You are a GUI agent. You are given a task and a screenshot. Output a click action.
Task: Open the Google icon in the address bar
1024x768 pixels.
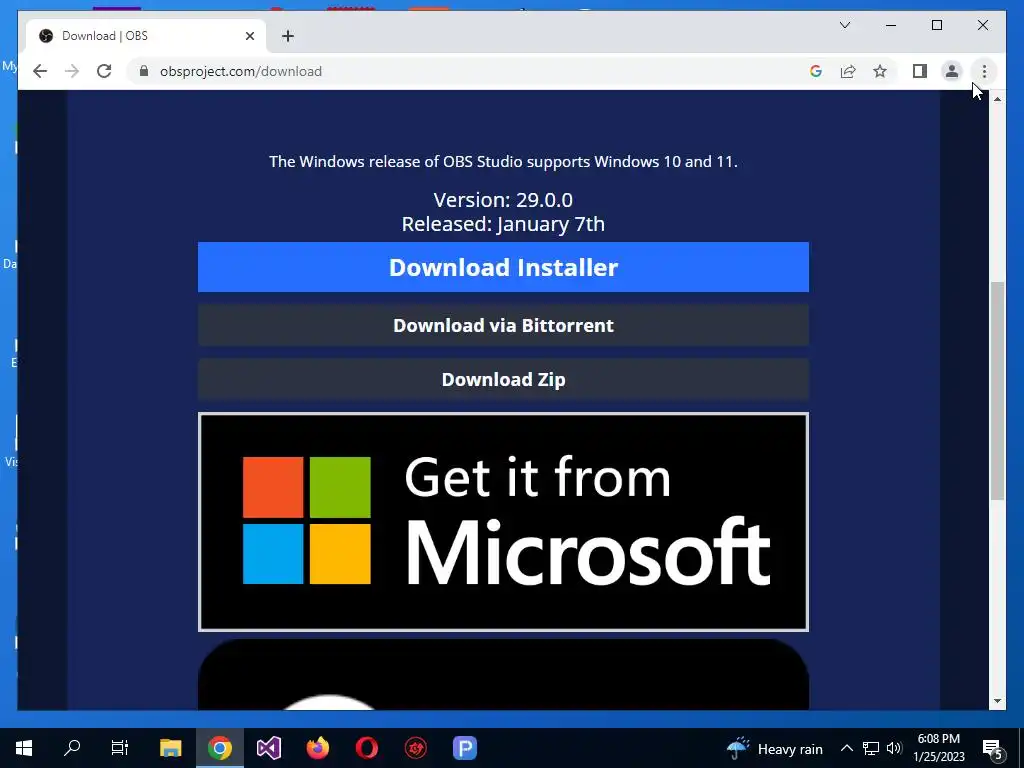point(816,71)
